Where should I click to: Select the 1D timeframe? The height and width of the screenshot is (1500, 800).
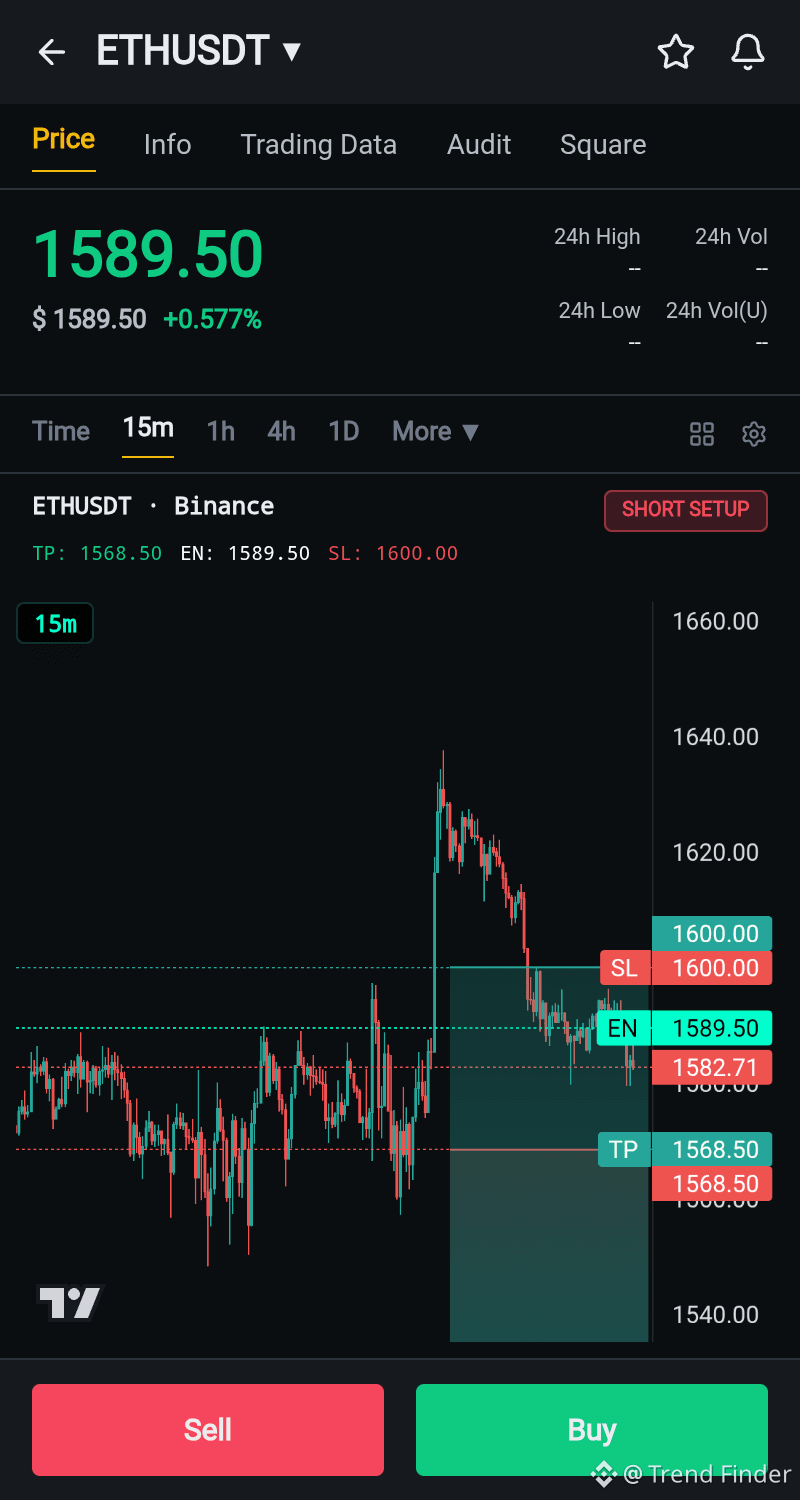coord(344,432)
